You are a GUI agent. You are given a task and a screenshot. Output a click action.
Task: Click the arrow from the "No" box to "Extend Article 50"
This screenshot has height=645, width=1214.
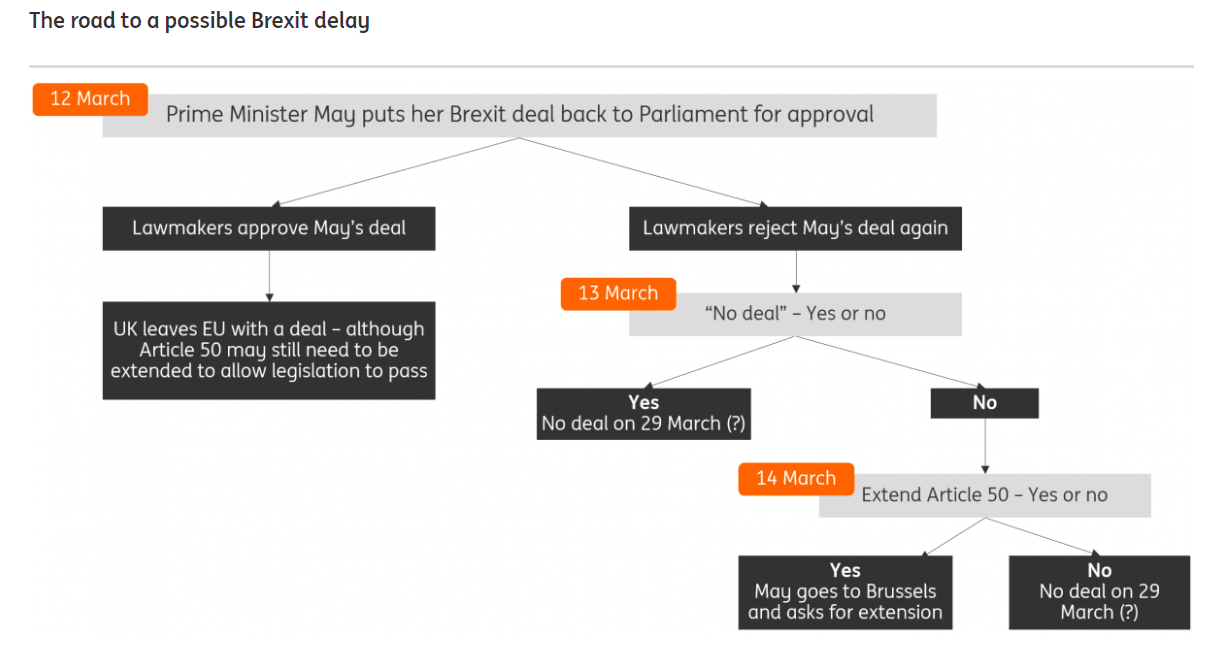(x=985, y=445)
